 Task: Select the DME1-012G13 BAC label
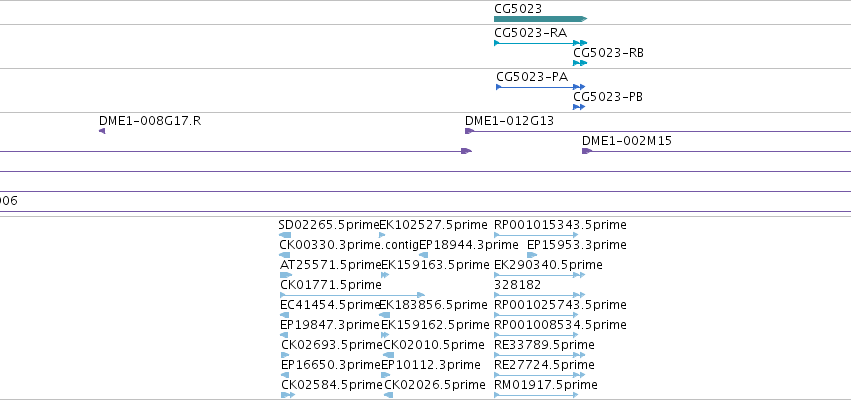pyautogui.click(x=509, y=120)
